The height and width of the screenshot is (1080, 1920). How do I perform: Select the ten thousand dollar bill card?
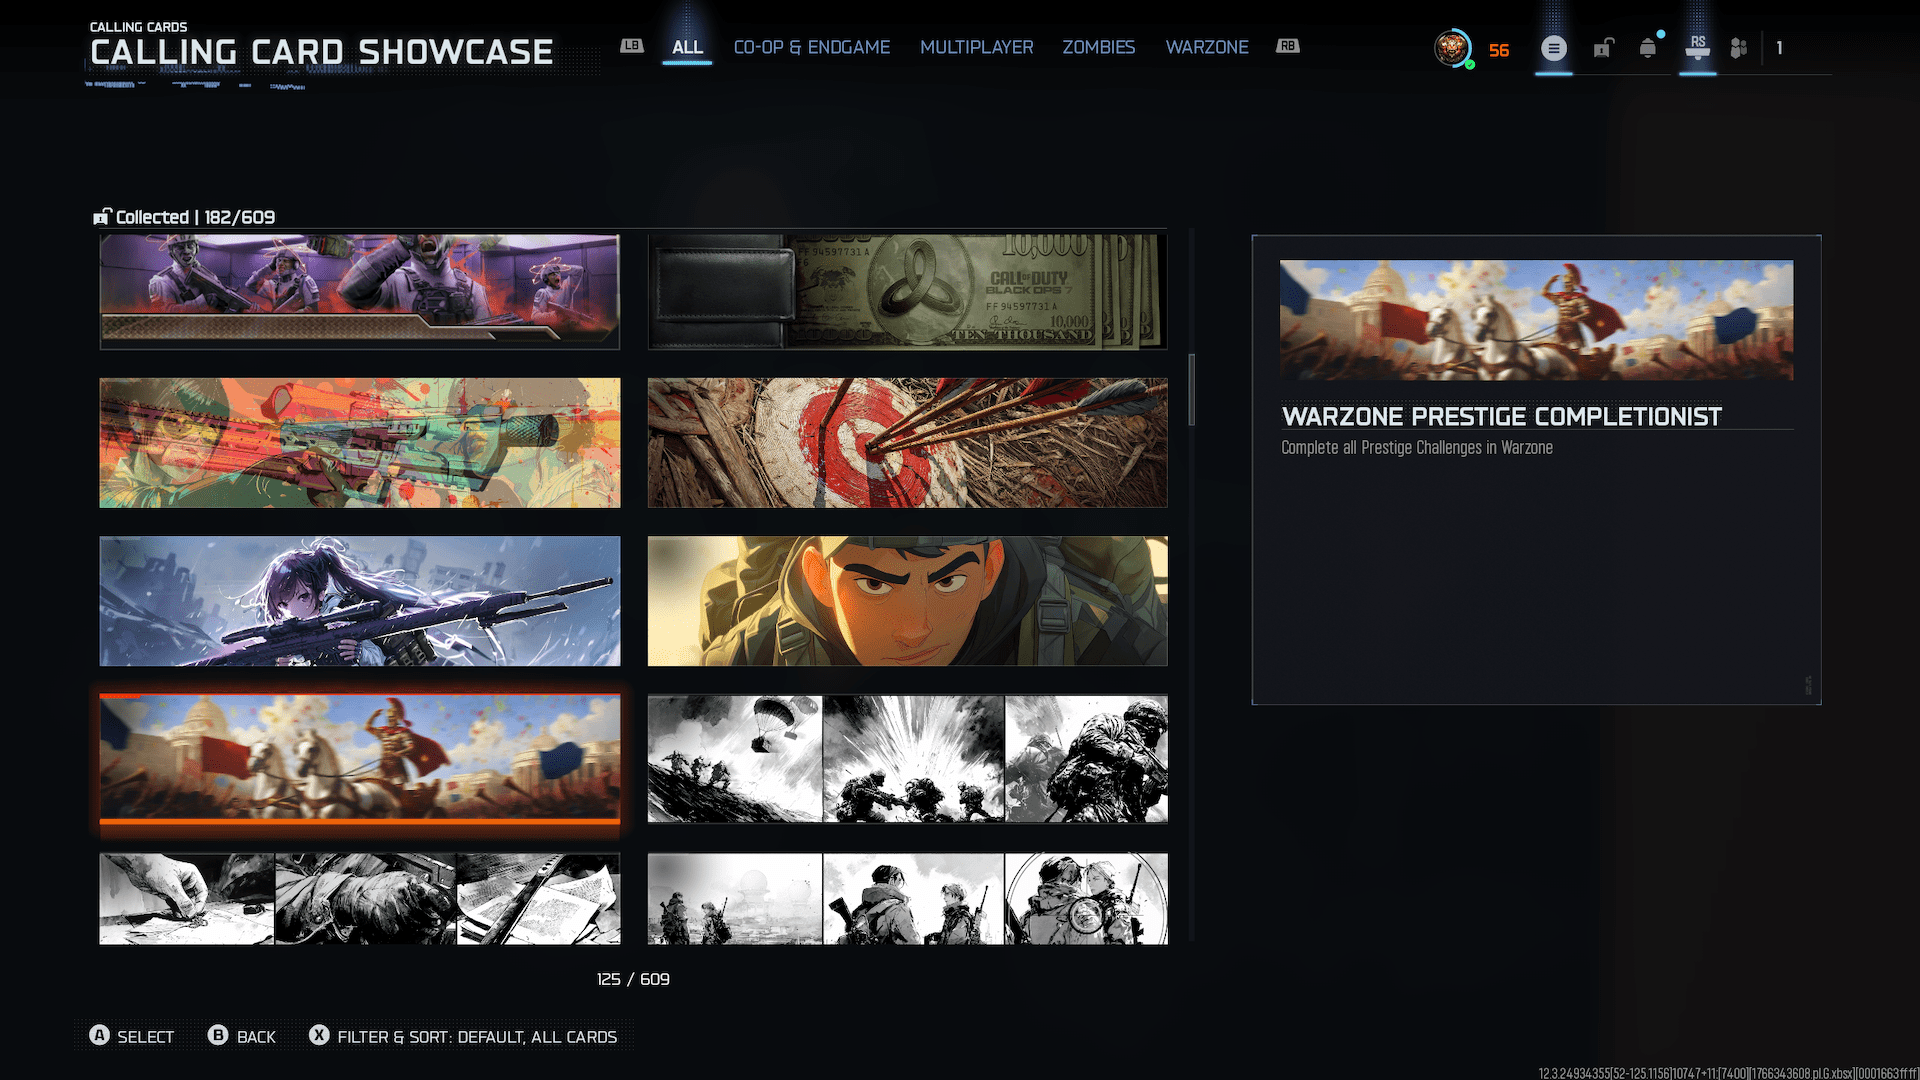[x=907, y=291]
